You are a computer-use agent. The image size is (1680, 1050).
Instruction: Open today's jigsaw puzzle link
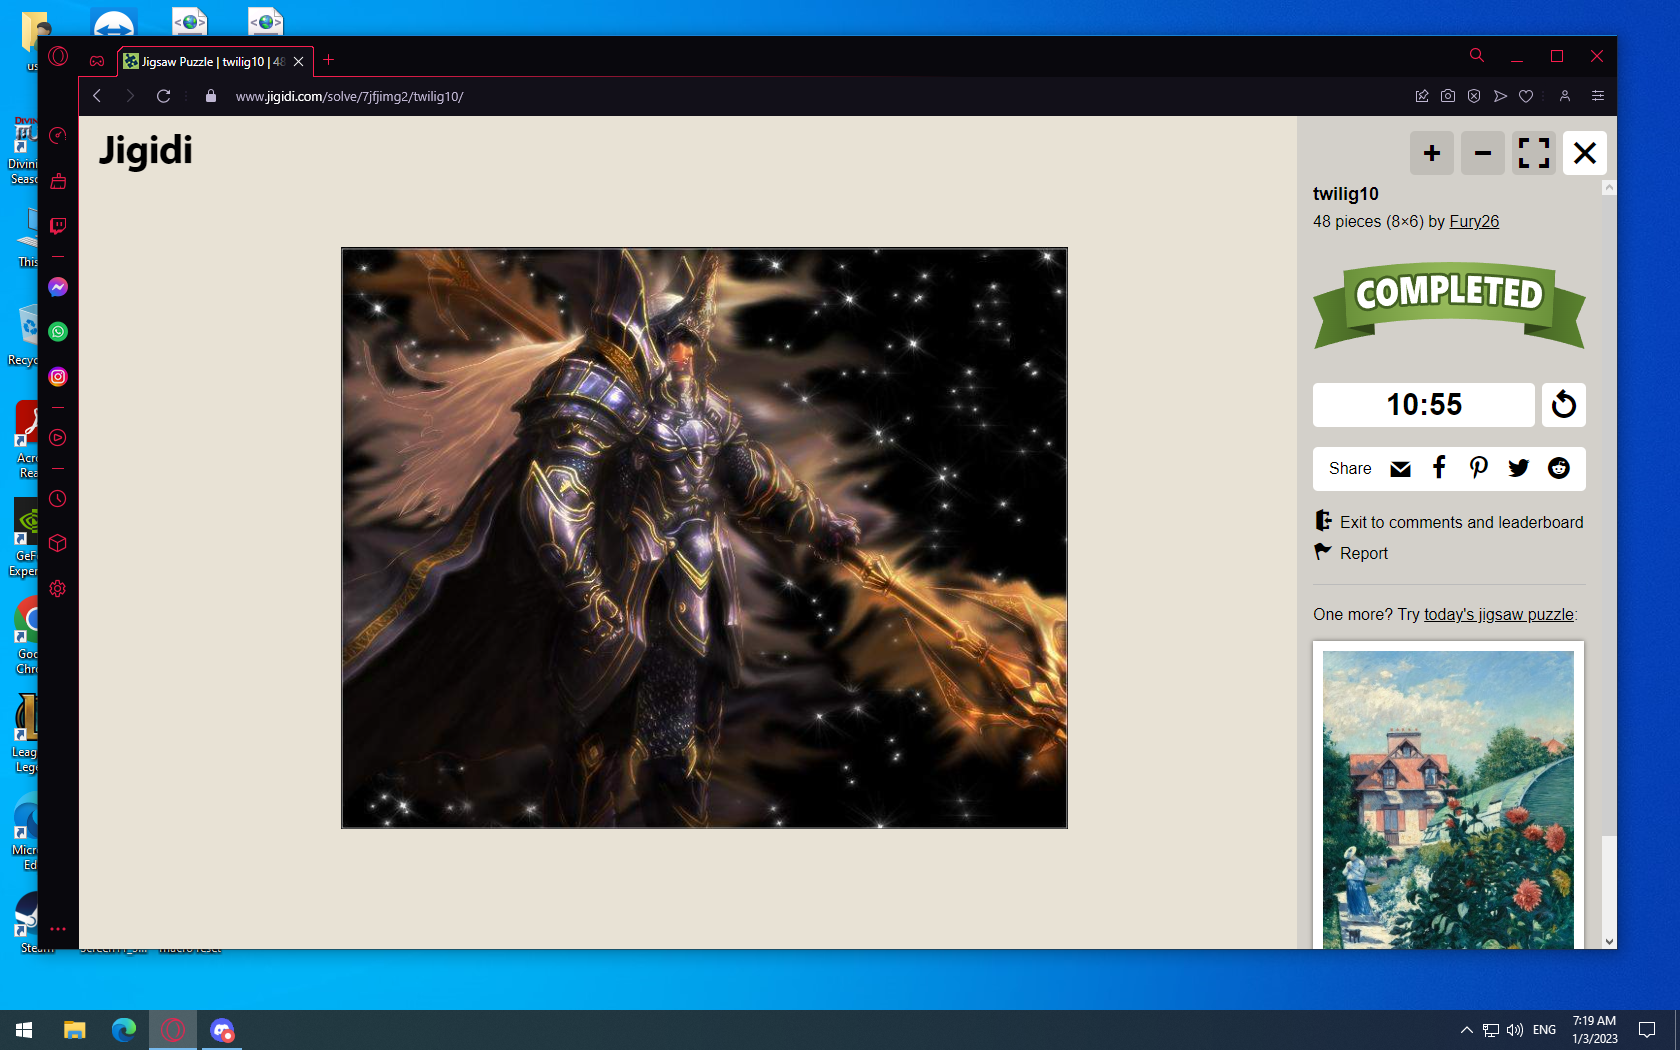point(1498,614)
